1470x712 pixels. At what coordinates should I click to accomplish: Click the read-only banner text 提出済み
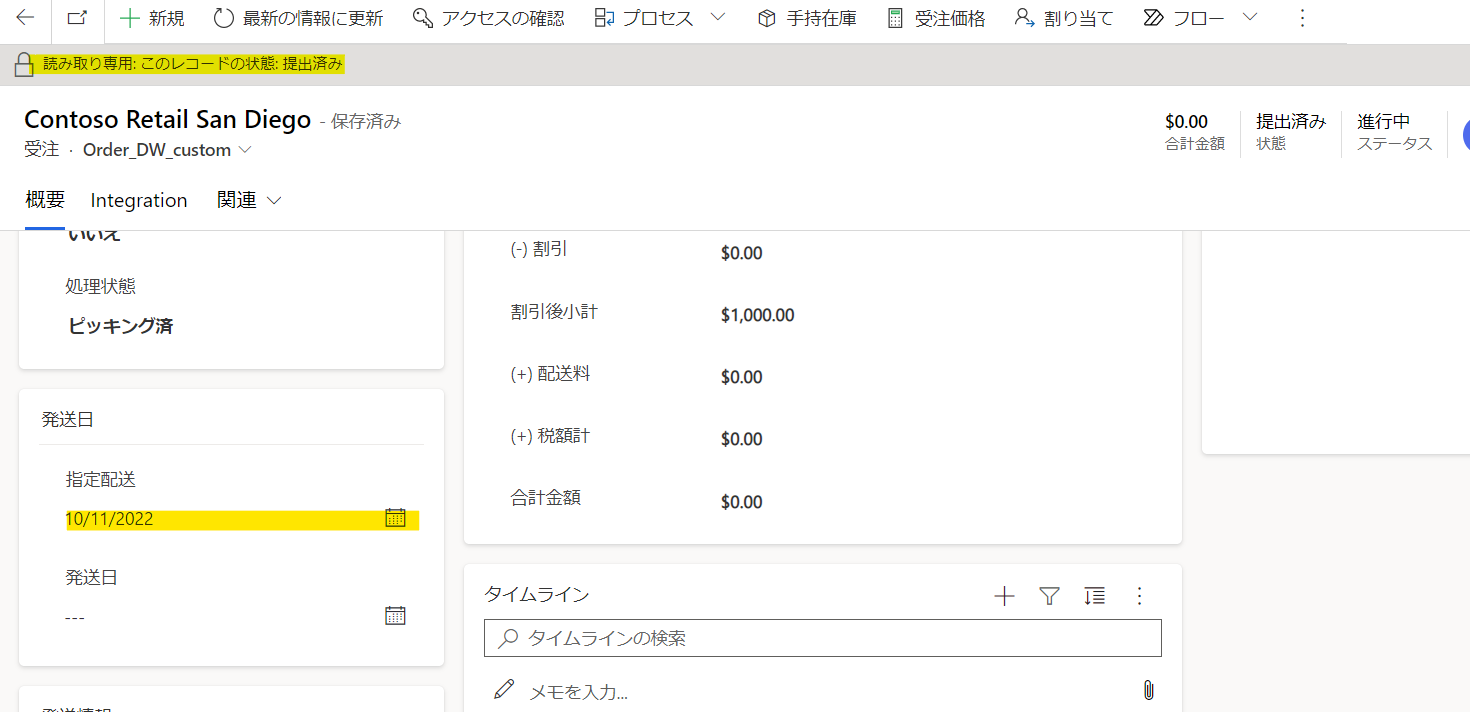coord(313,64)
